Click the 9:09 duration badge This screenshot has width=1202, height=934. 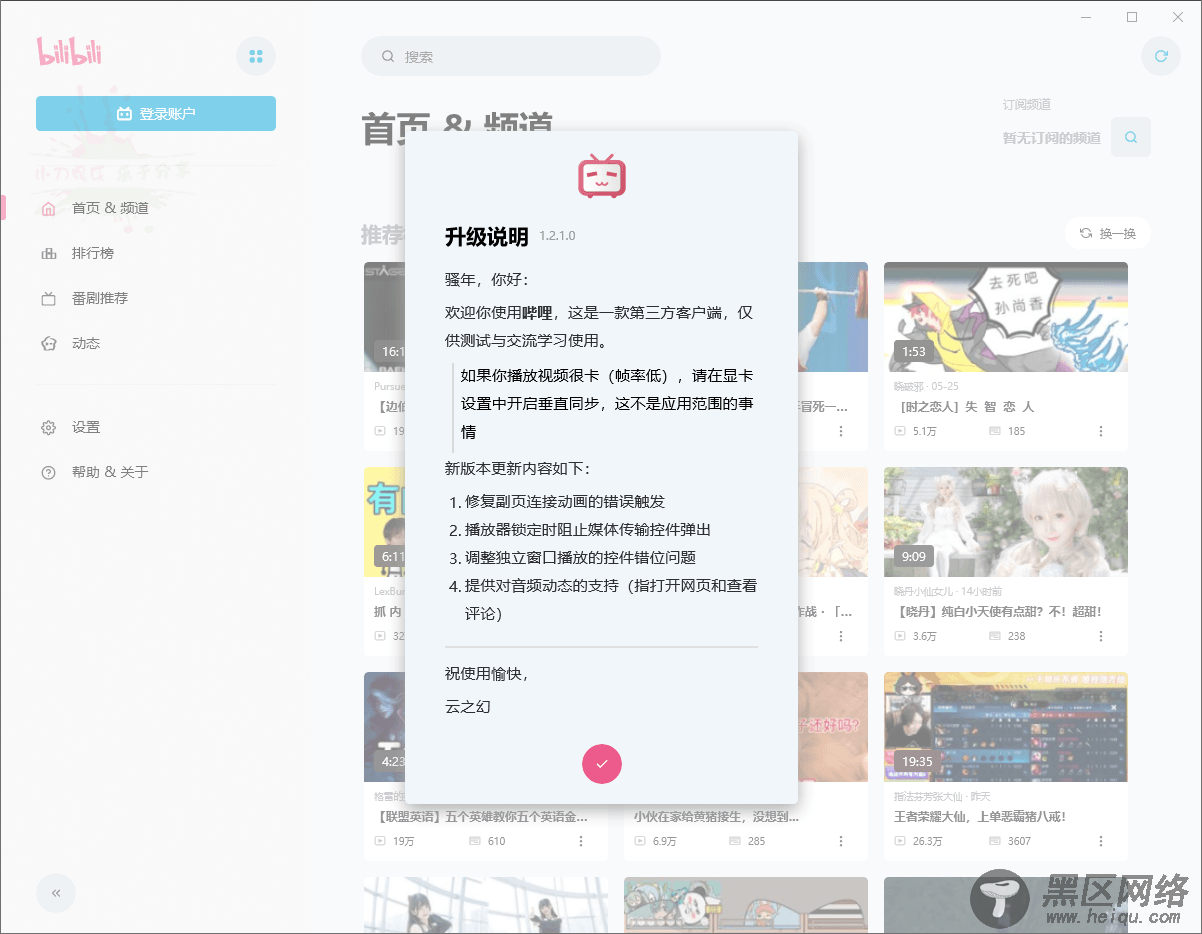[914, 556]
